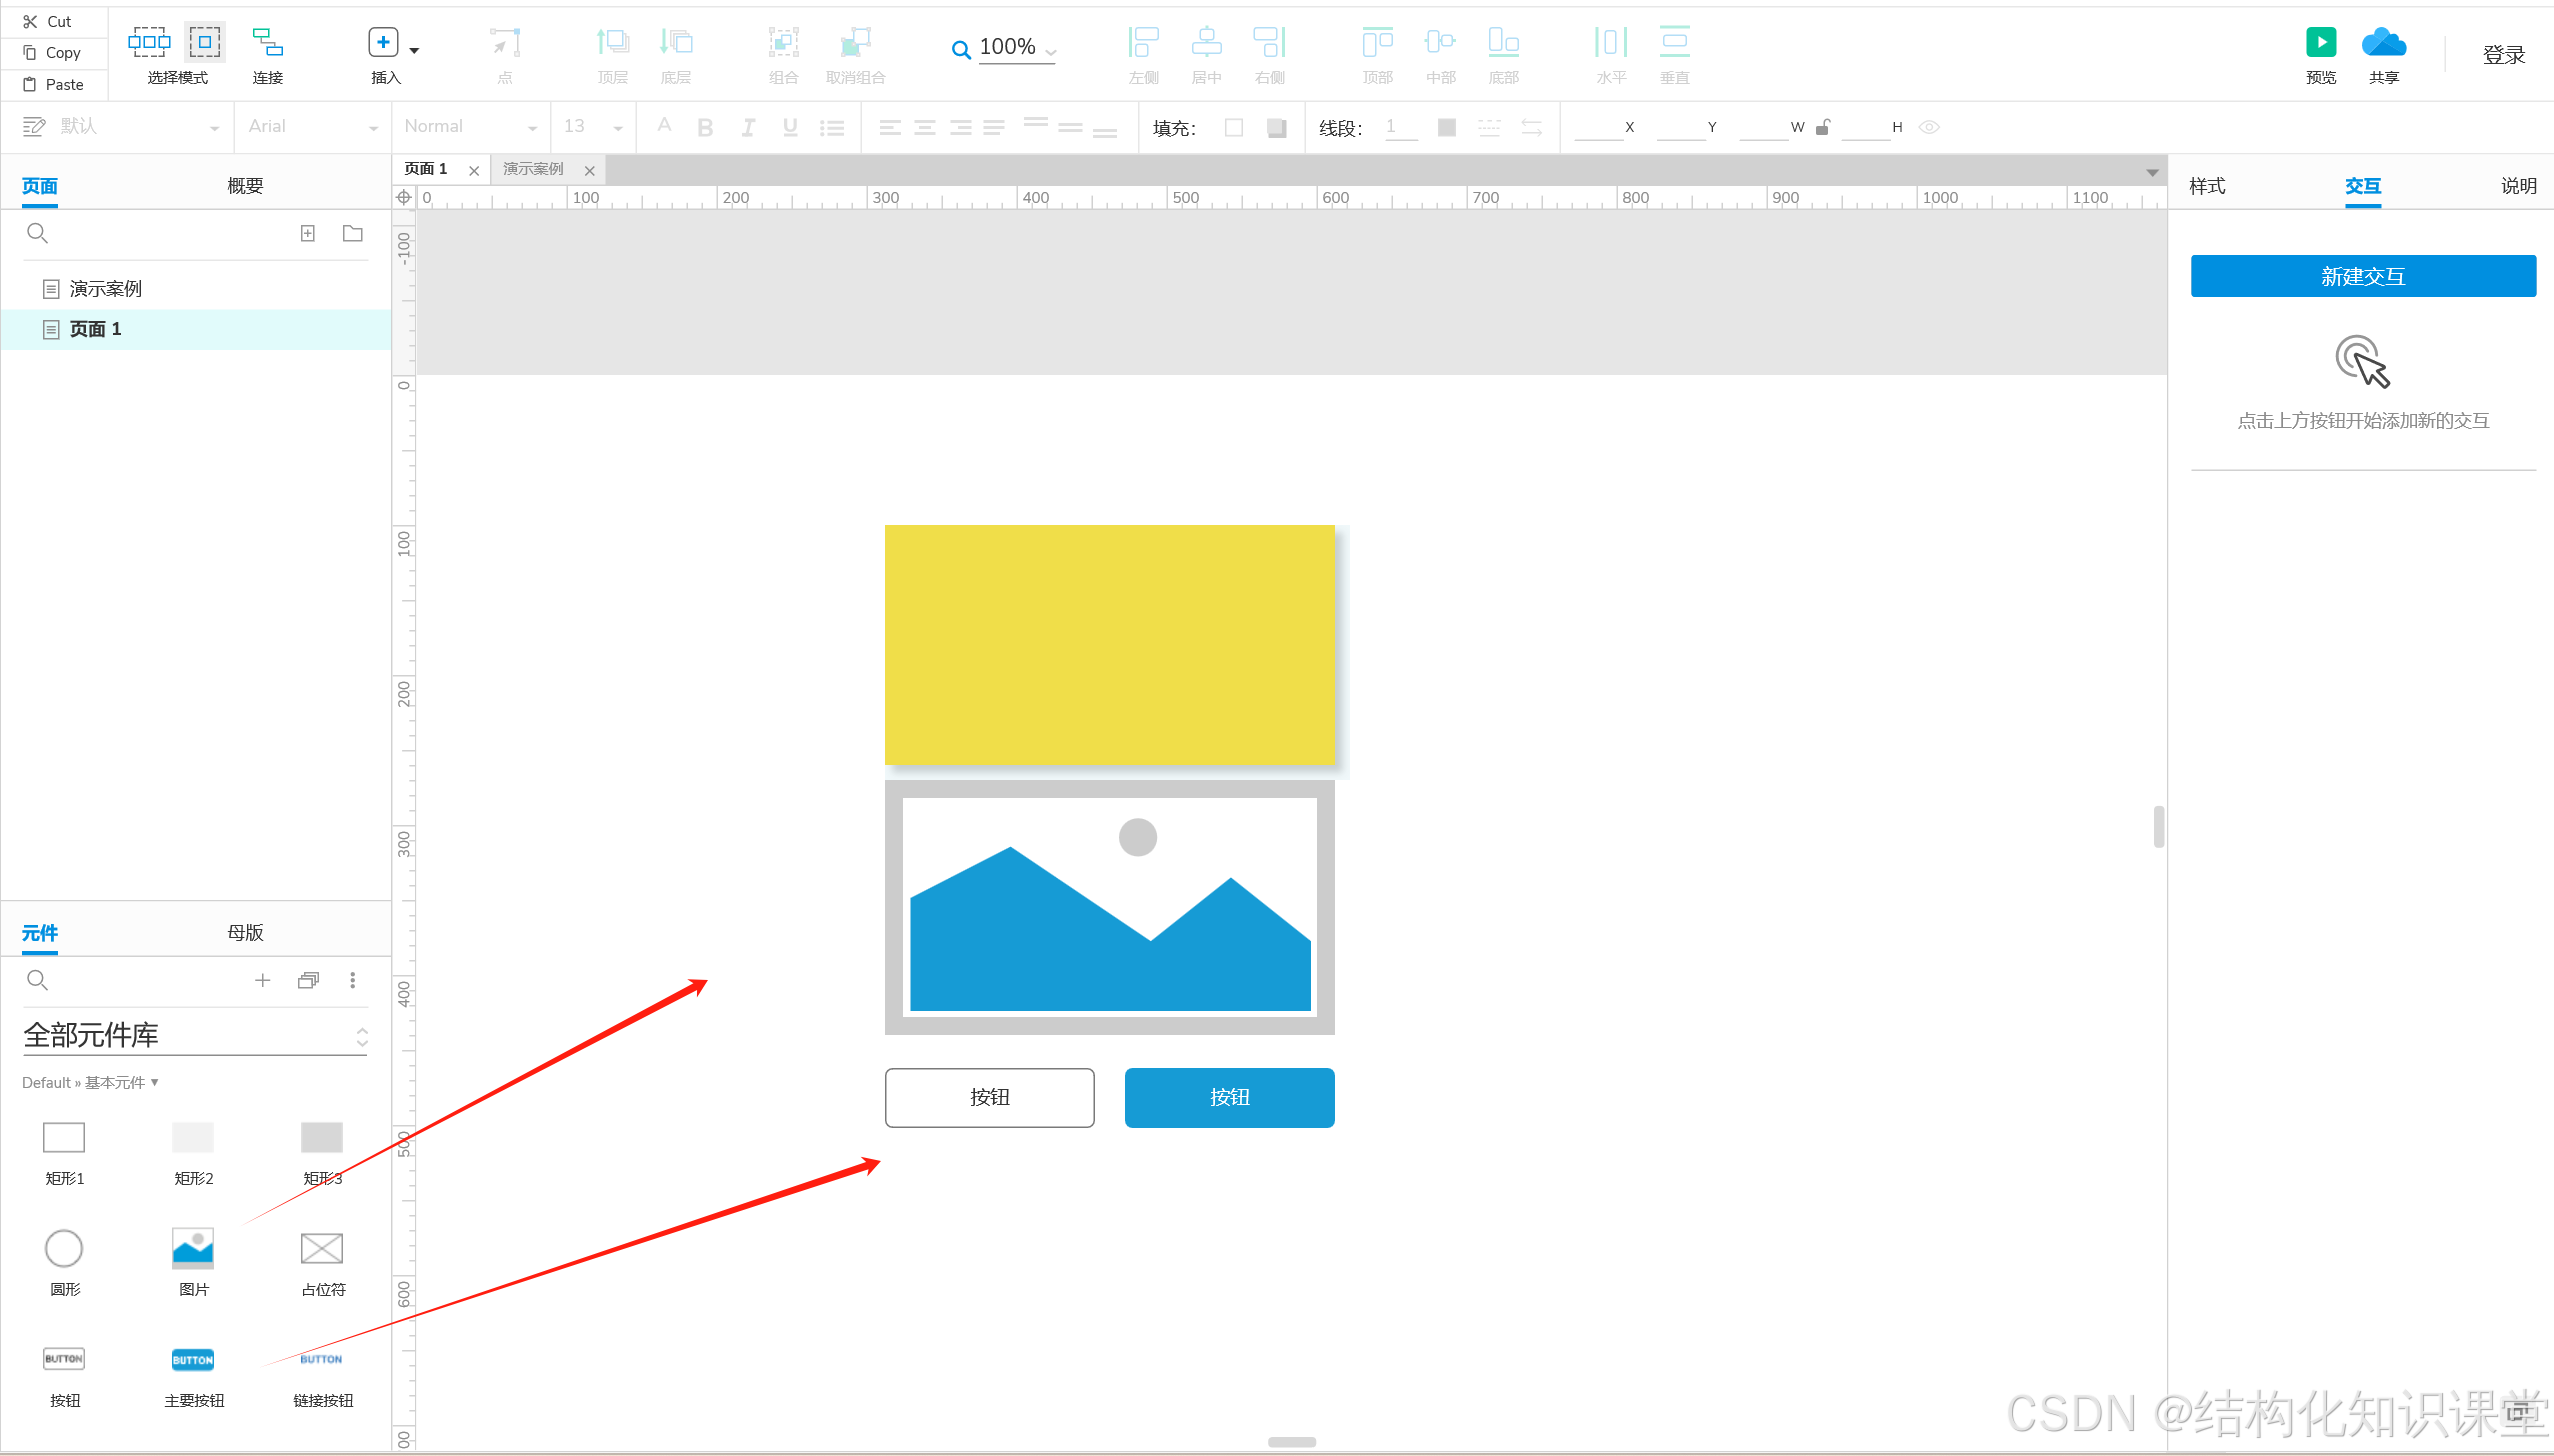
Task: Click the line width field
Action: (x=1400, y=127)
